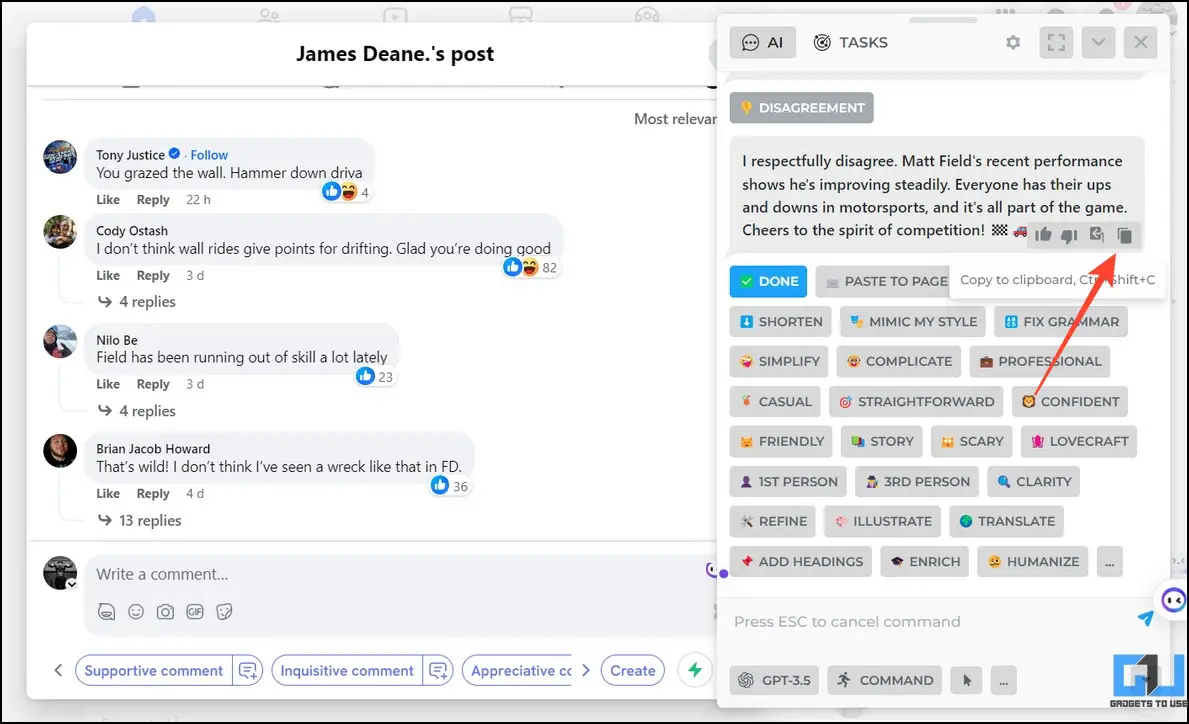Image resolution: width=1189 pixels, height=724 pixels.
Task: Open the emoji picker in comment box
Action: pos(136,612)
